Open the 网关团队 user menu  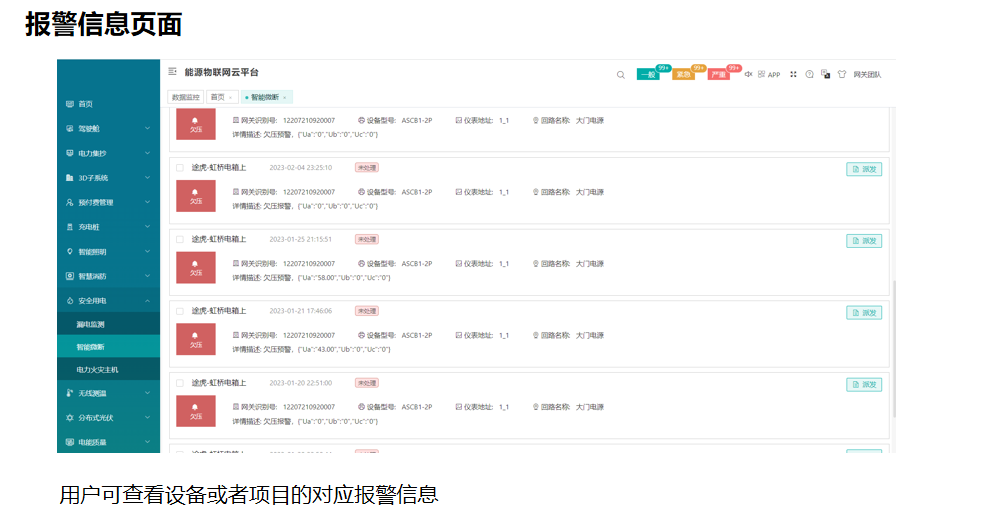[x=867, y=75]
